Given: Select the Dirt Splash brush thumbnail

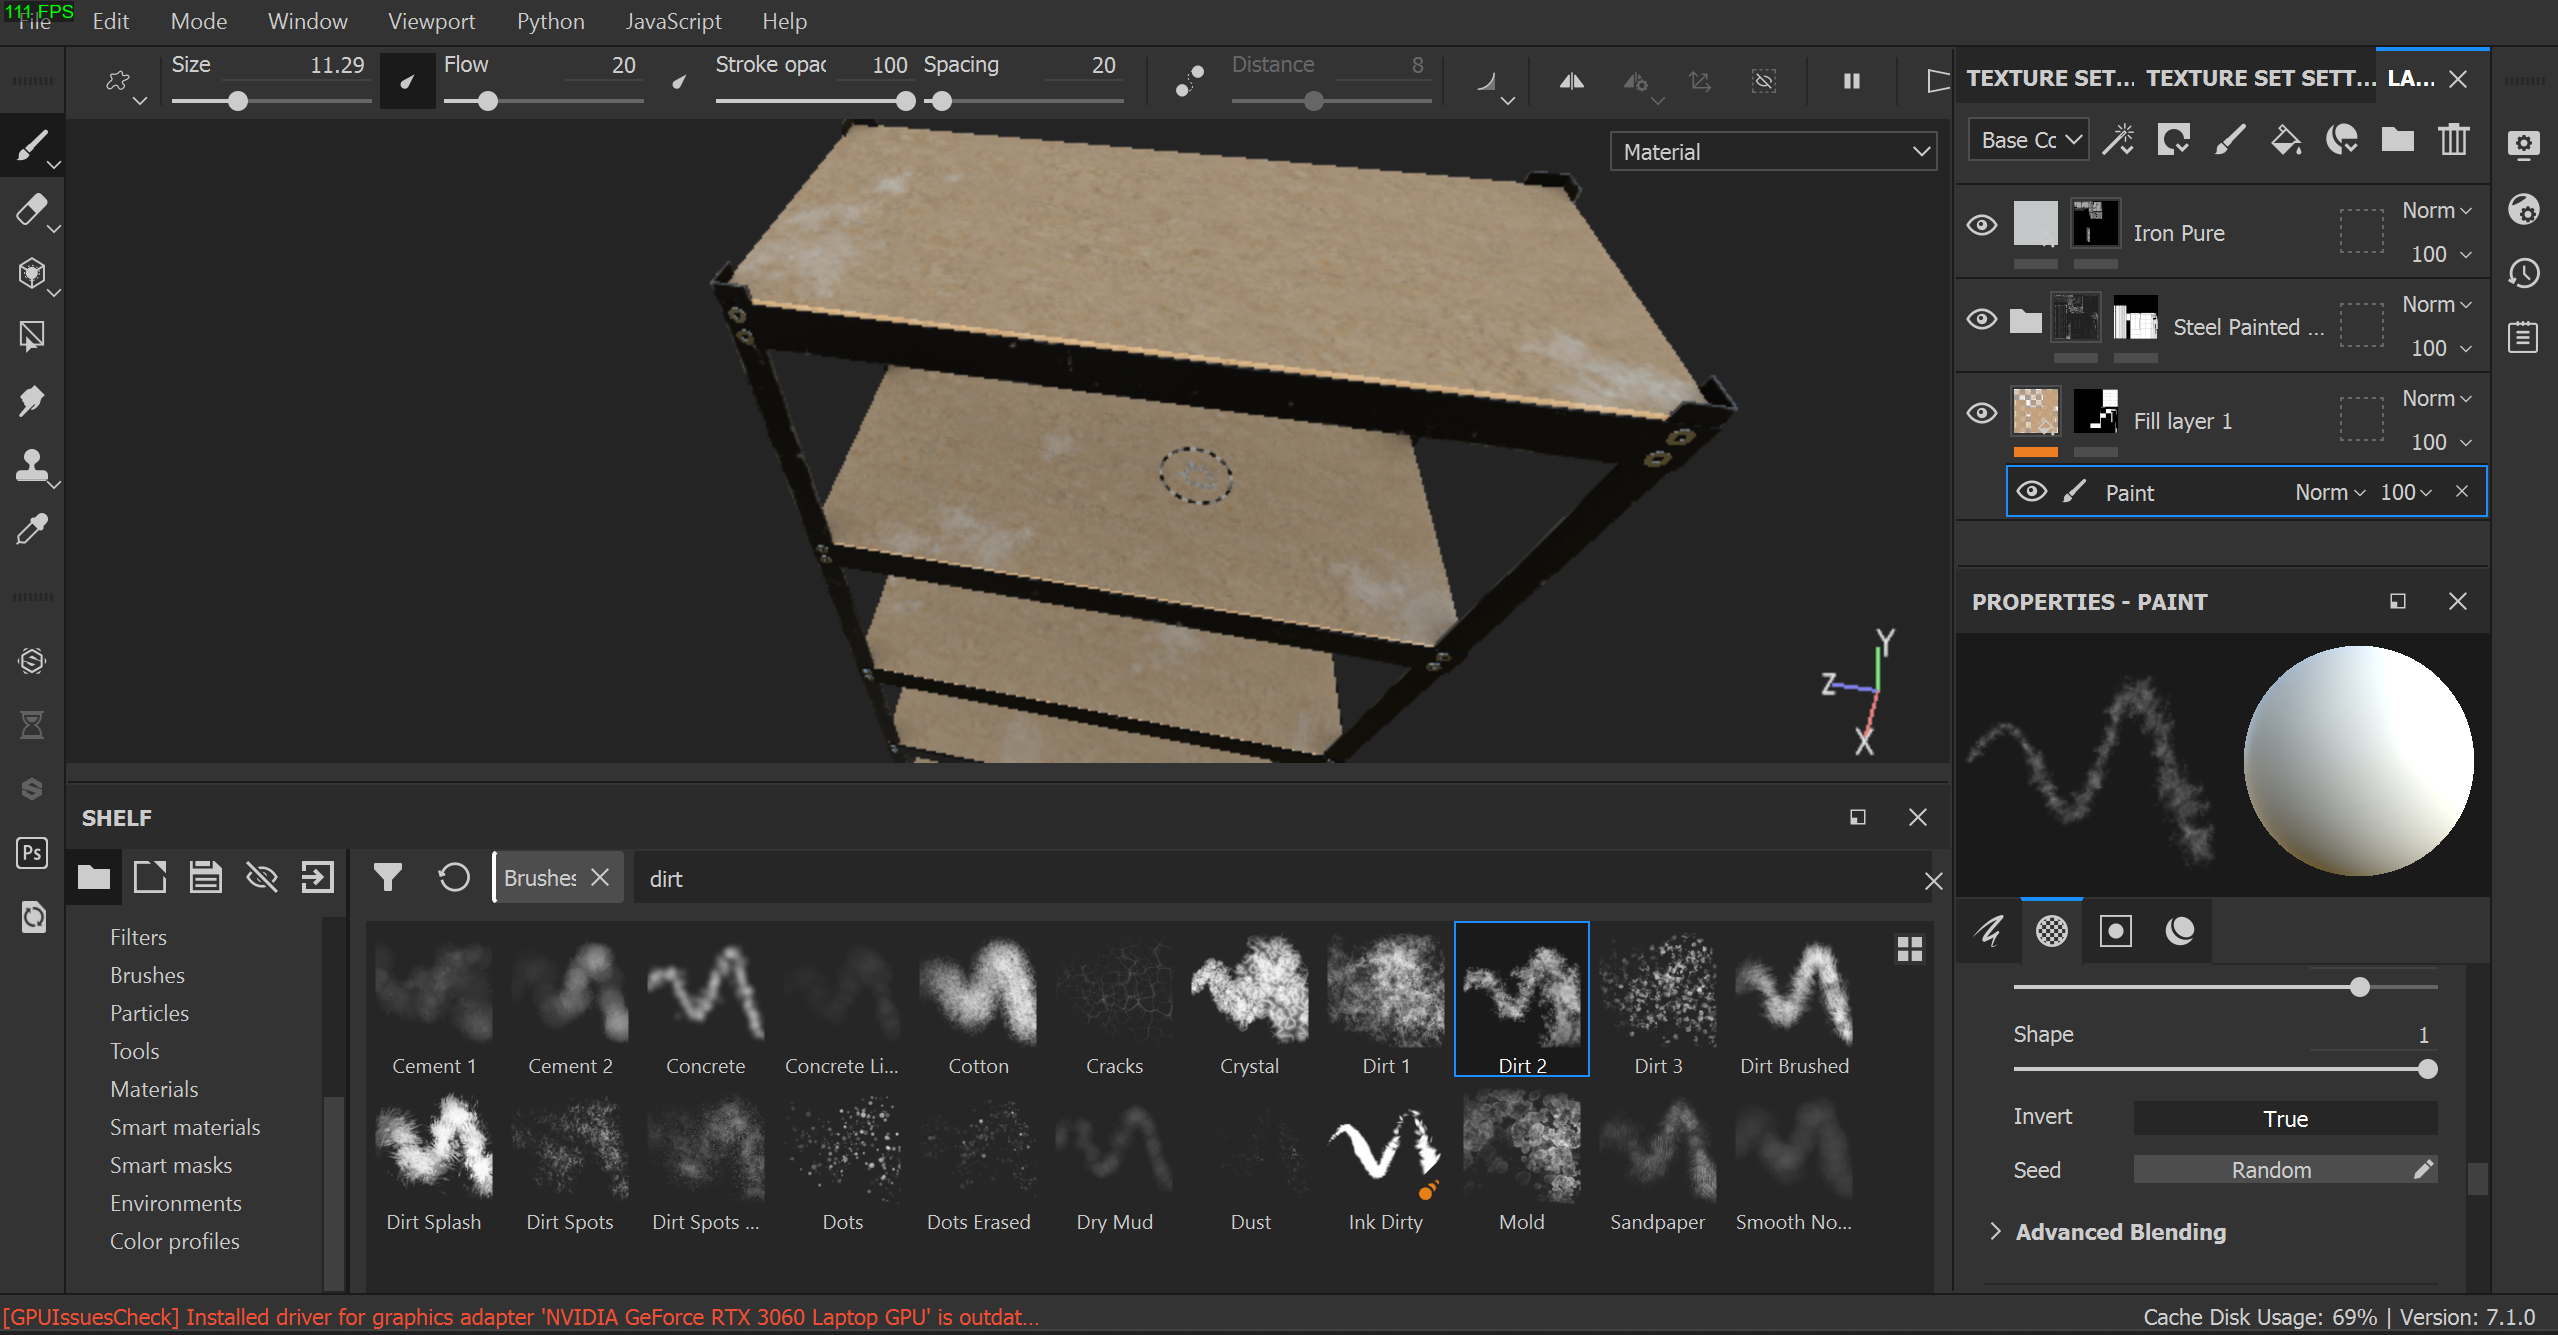Looking at the screenshot, I should pos(433,1147).
